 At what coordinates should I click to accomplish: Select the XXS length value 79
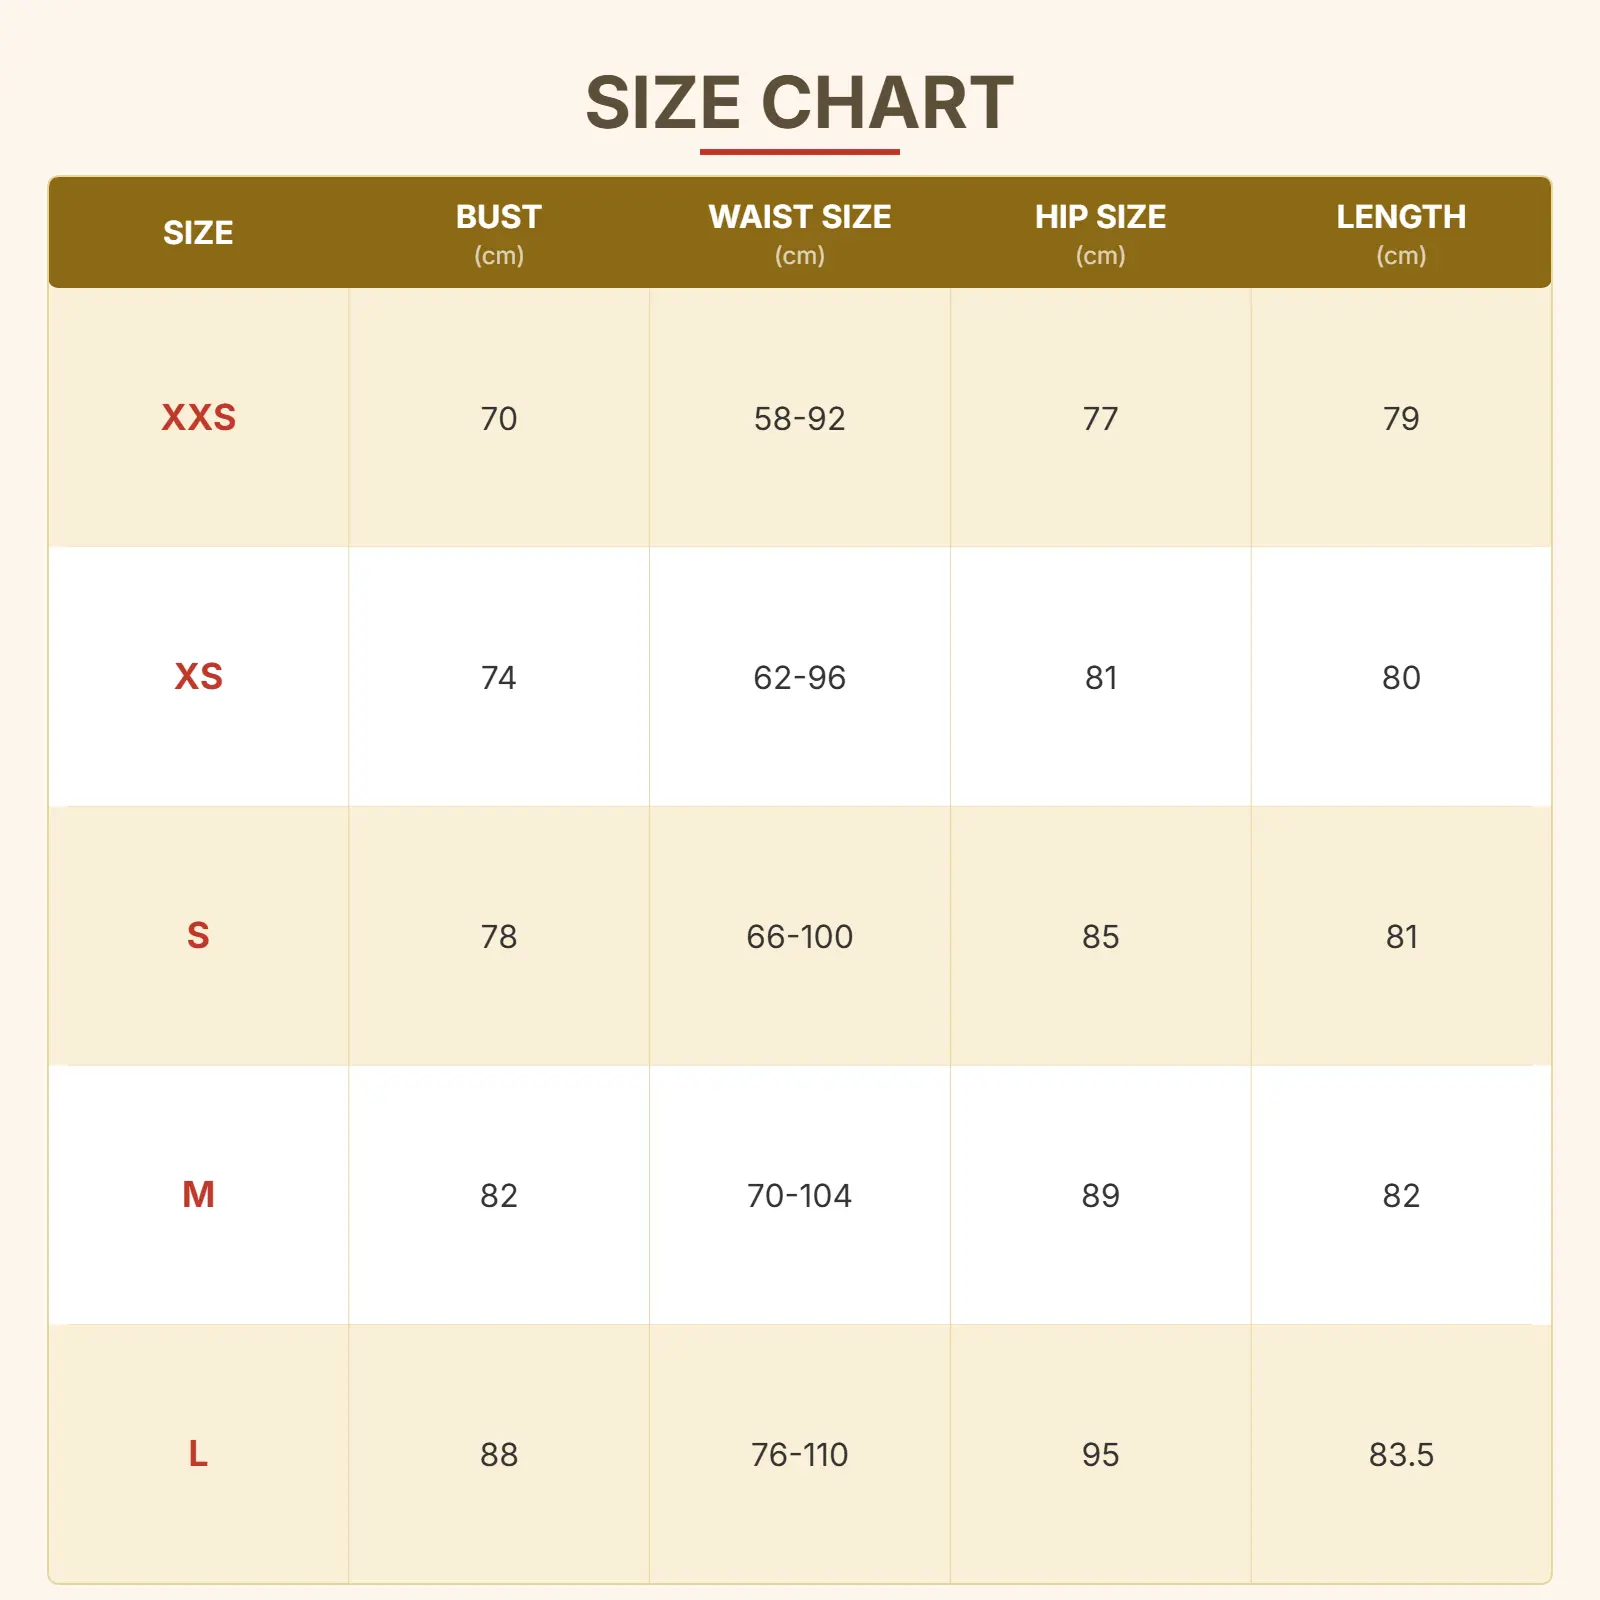(1400, 419)
